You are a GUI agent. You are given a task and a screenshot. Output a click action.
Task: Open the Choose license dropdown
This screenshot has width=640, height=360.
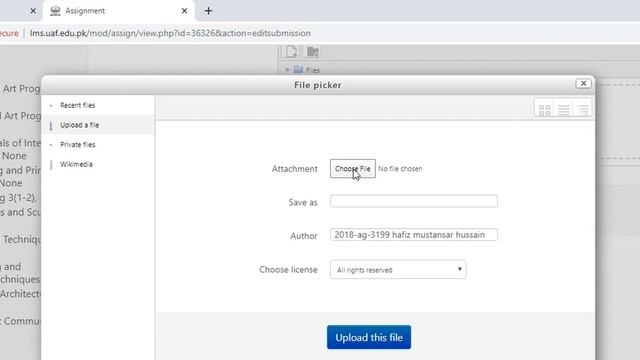pos(398,269)
